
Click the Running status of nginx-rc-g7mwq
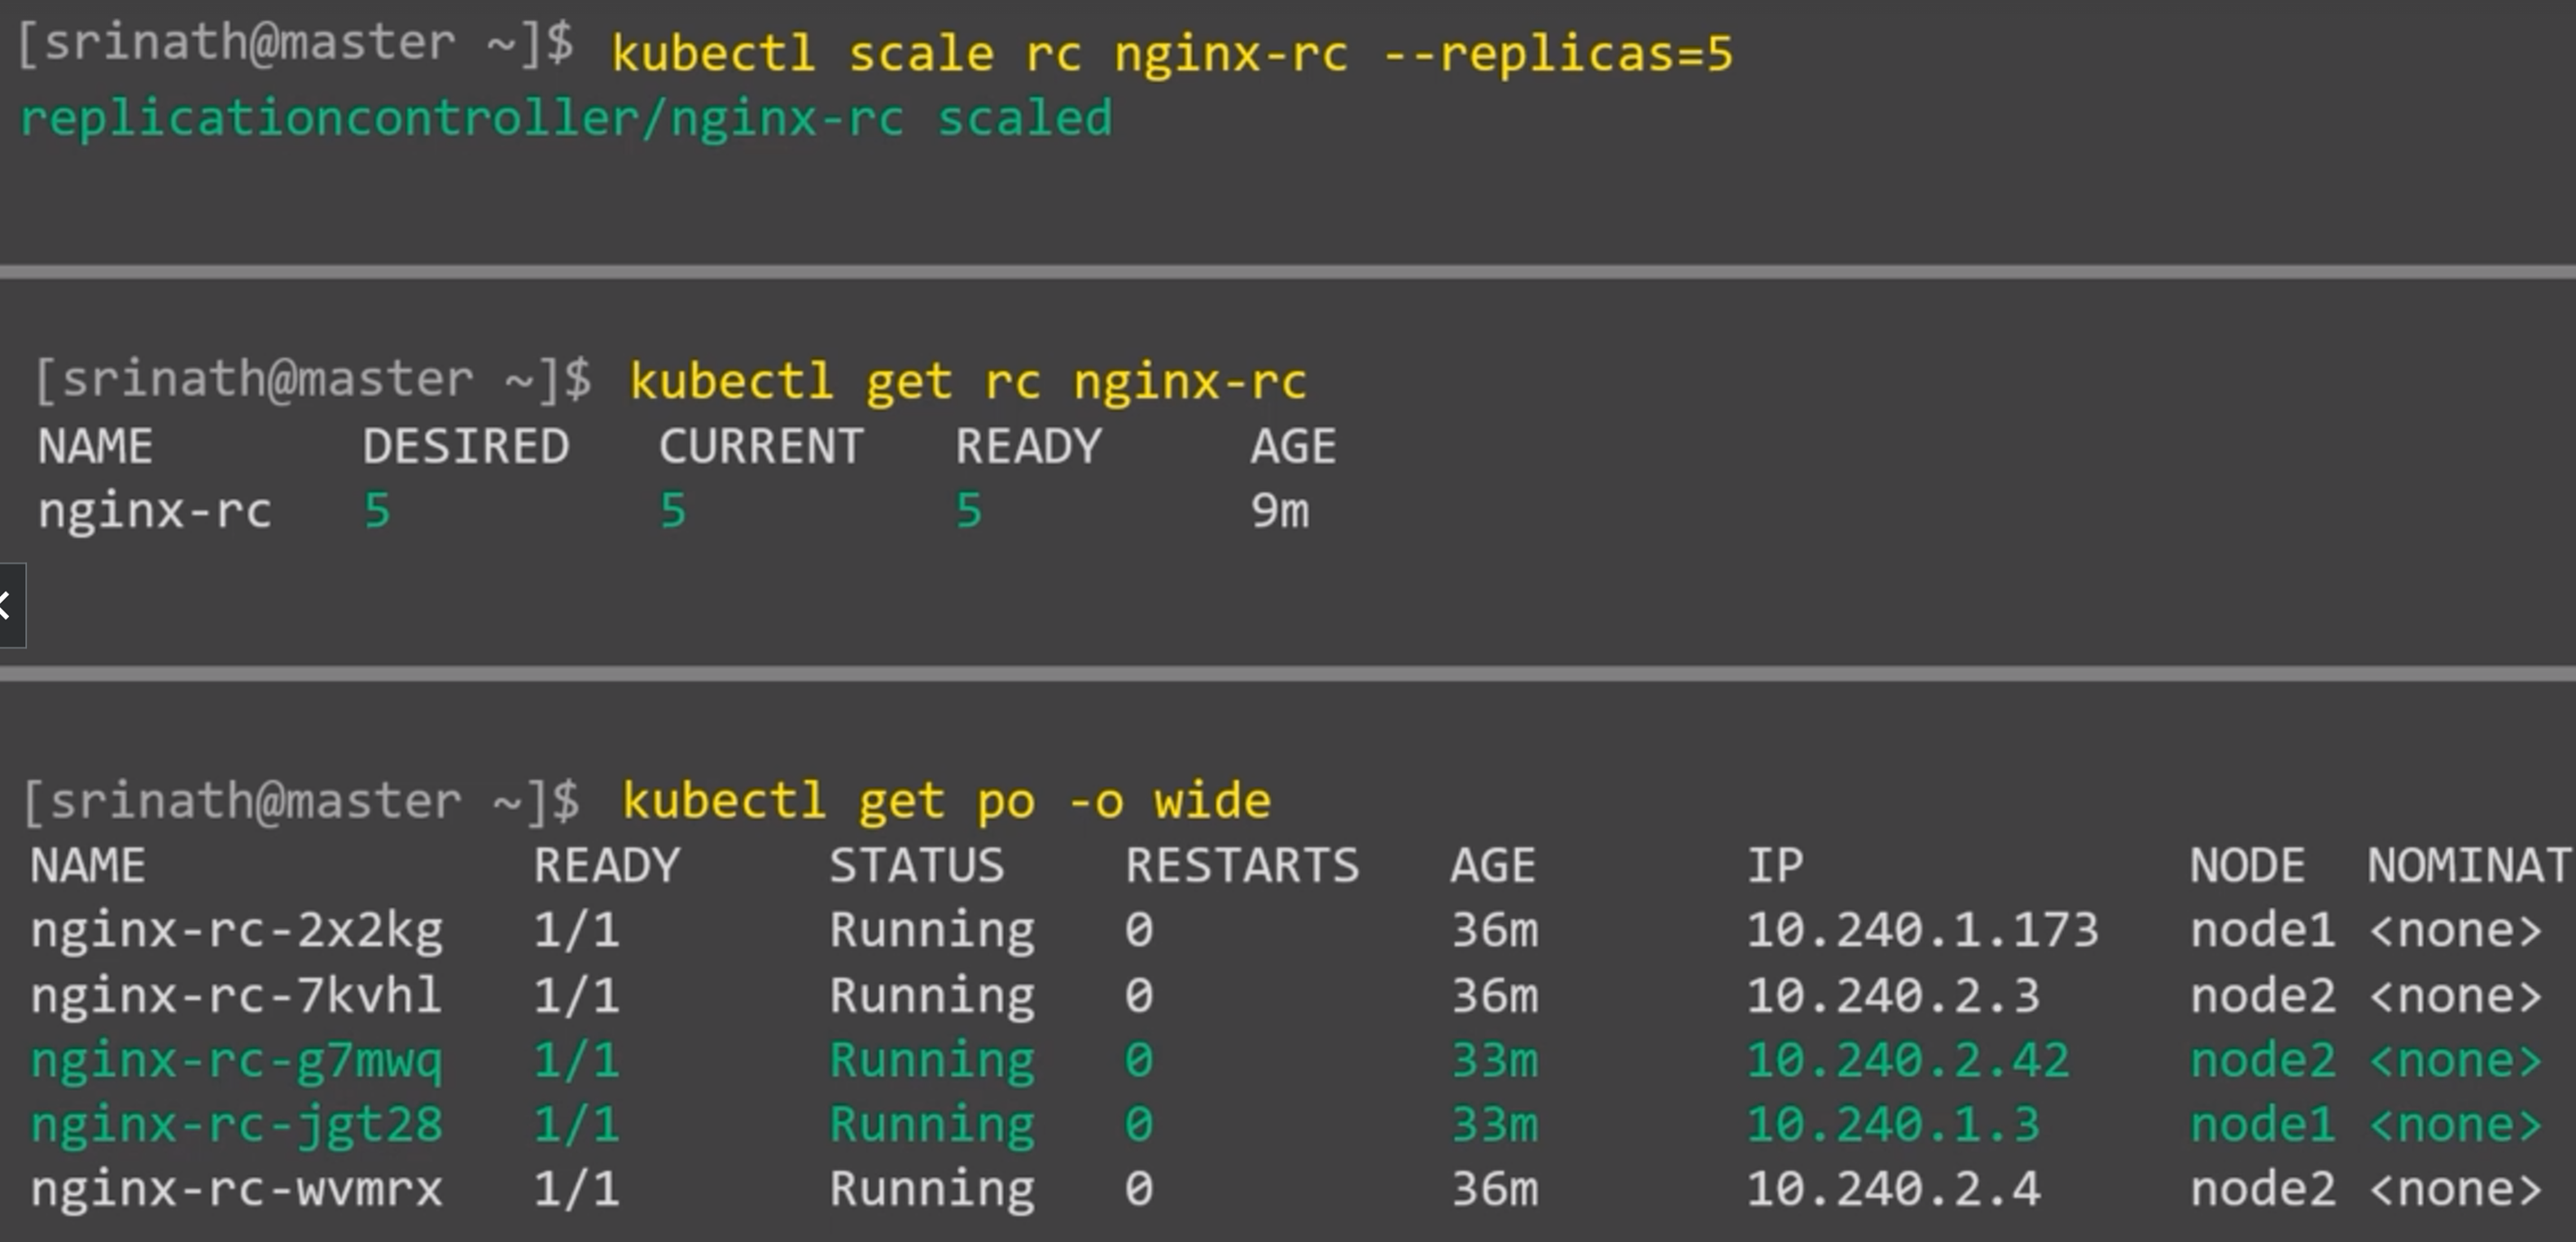click(932, 1062)
